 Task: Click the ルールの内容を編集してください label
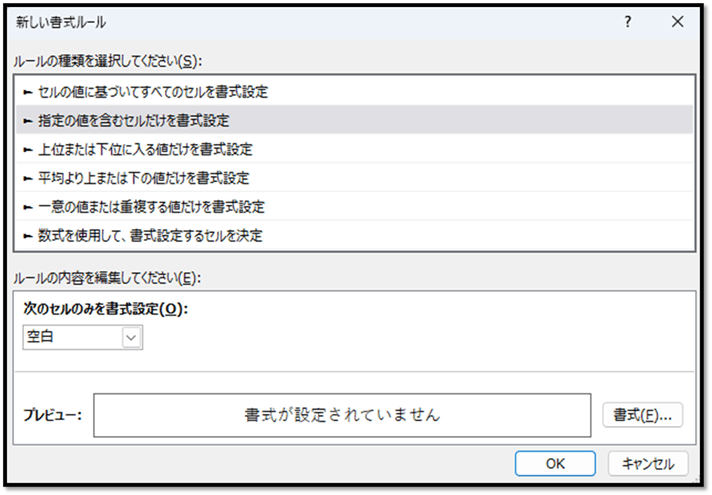[x=113, y=277]
